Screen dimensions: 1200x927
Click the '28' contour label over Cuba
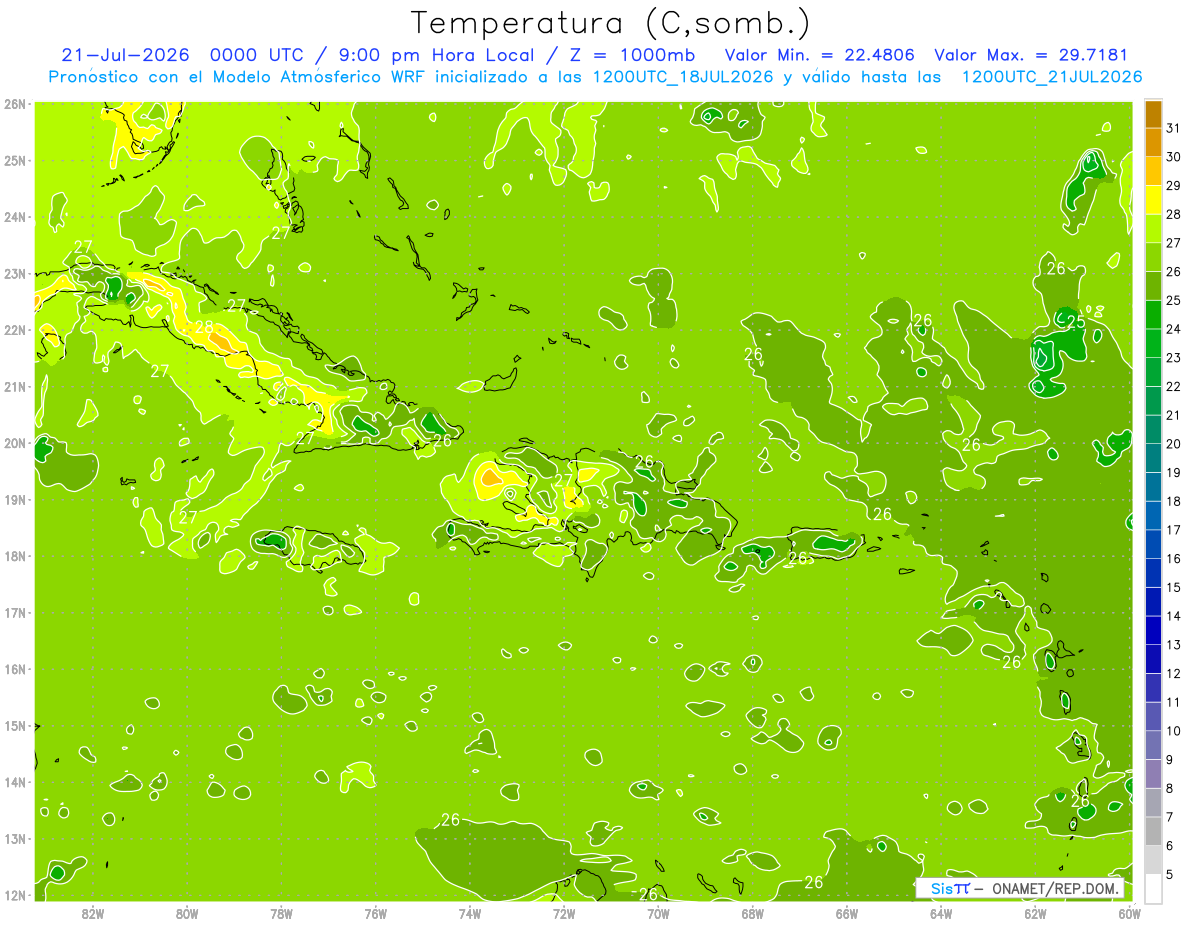[x=204, y=327]
